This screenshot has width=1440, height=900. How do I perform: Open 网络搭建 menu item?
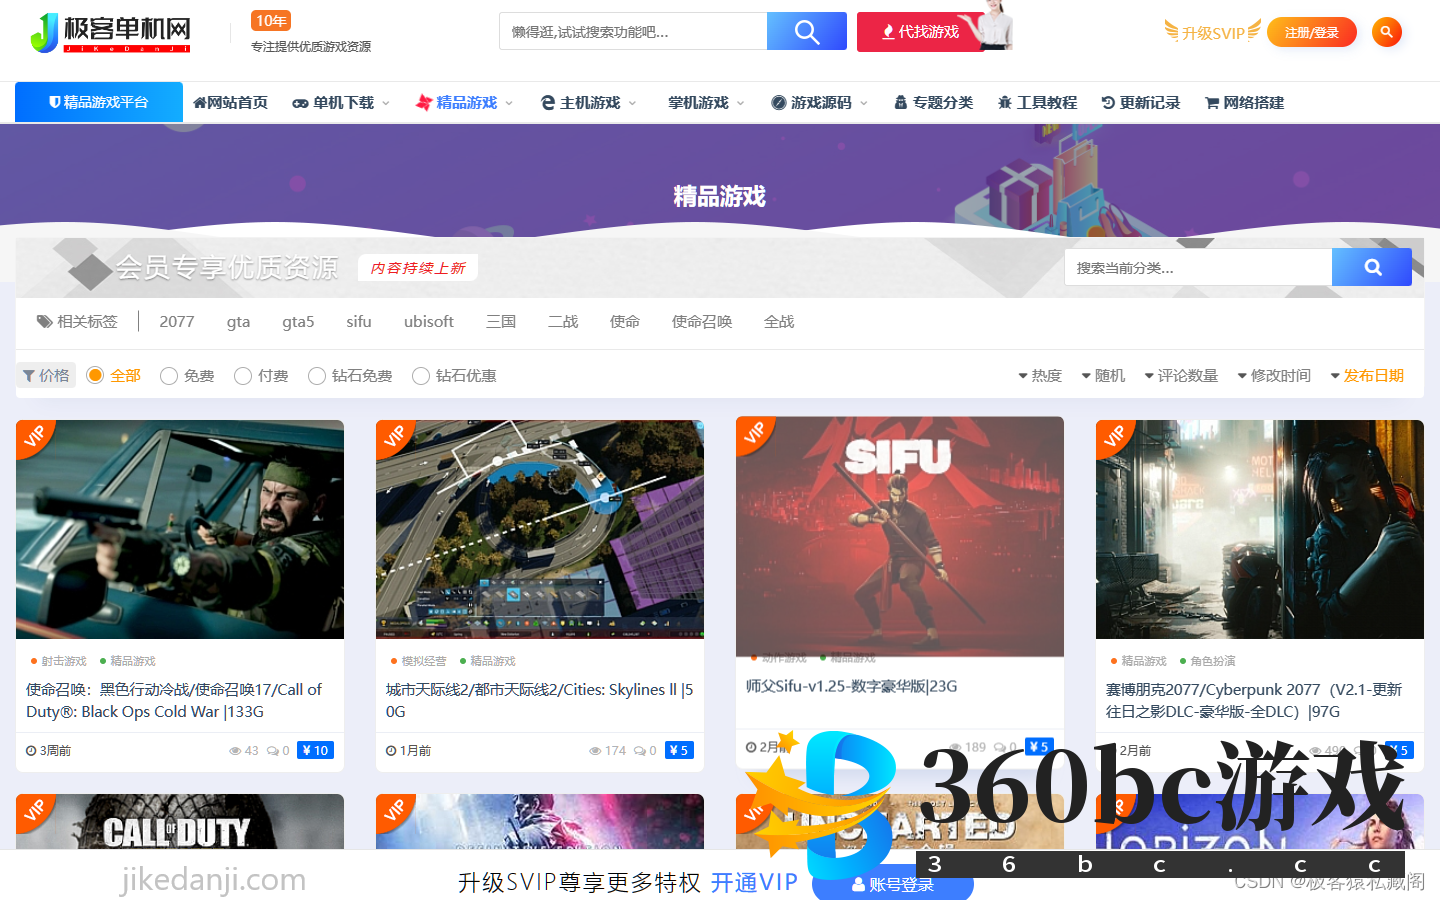pos(1244,103)
